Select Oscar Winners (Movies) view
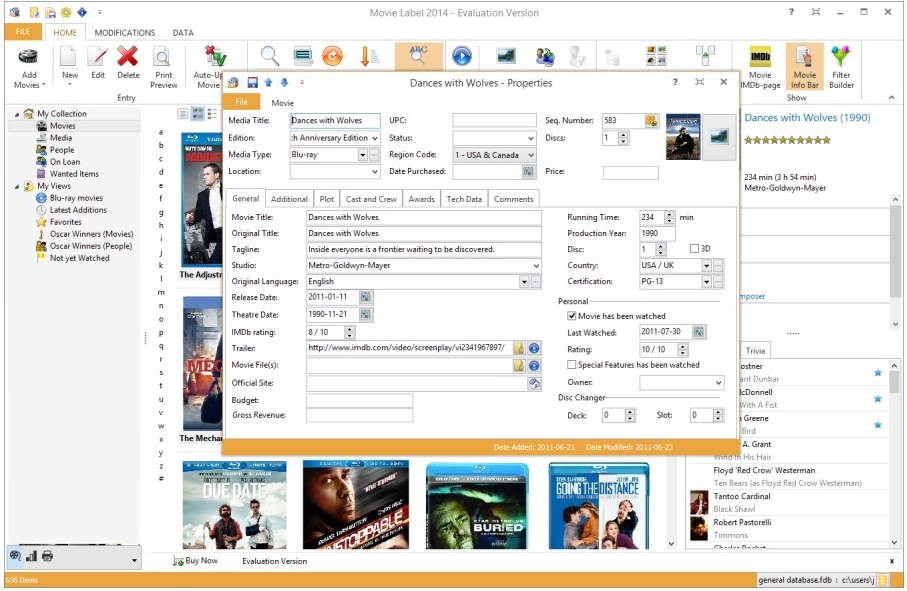This screenshot has width=907, height=591. pos(91,234)
